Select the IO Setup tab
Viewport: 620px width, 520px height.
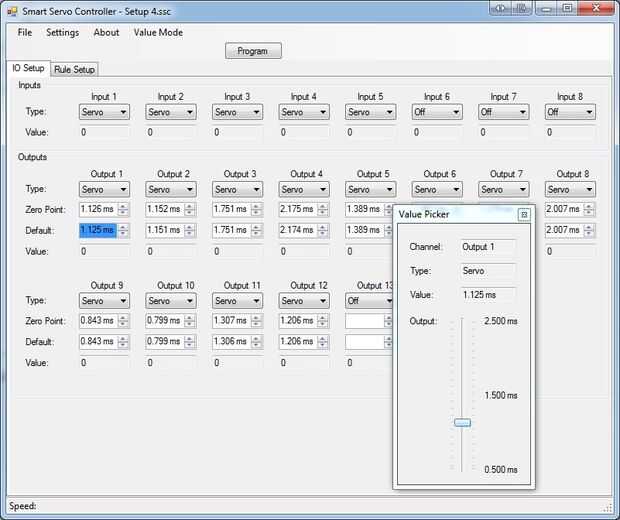[28, 68]
